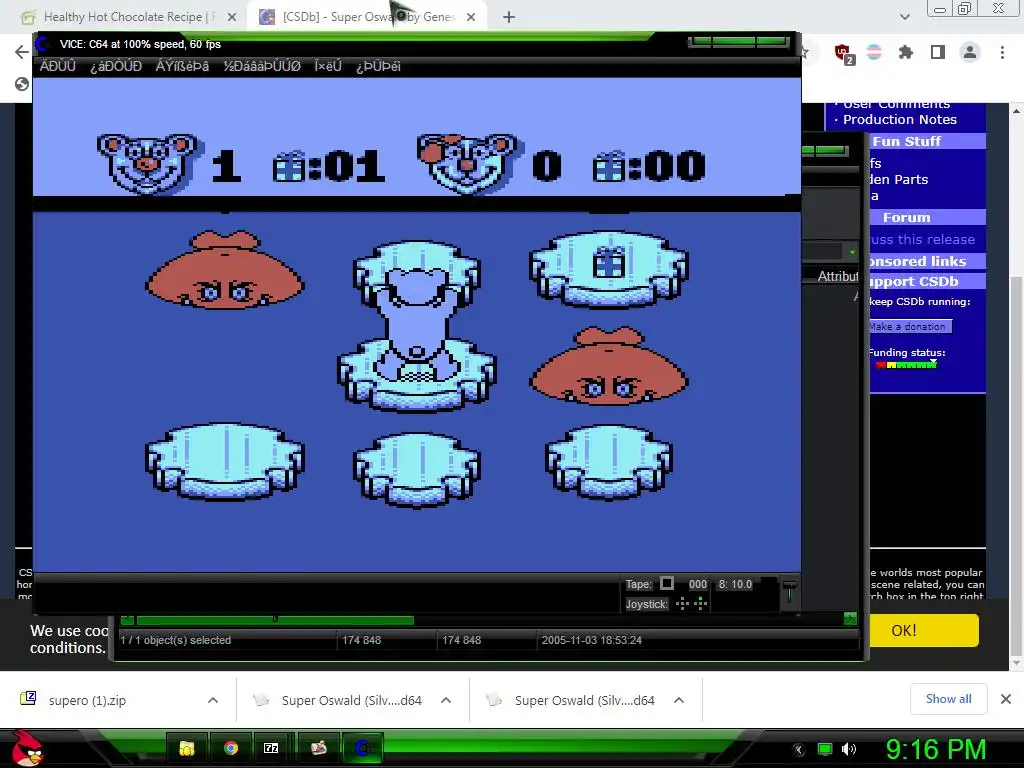Click the tape stop control icon in VICE

[x=667, y=583]
